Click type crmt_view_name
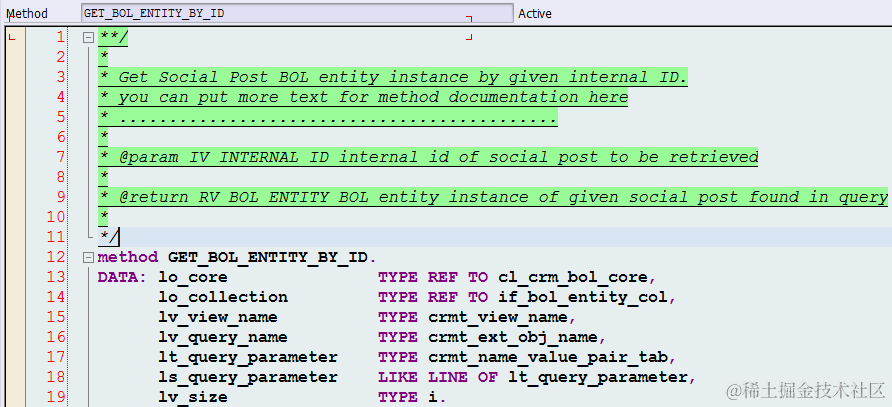The height and width of the screenshot is (407, 892). pos(498,317)
